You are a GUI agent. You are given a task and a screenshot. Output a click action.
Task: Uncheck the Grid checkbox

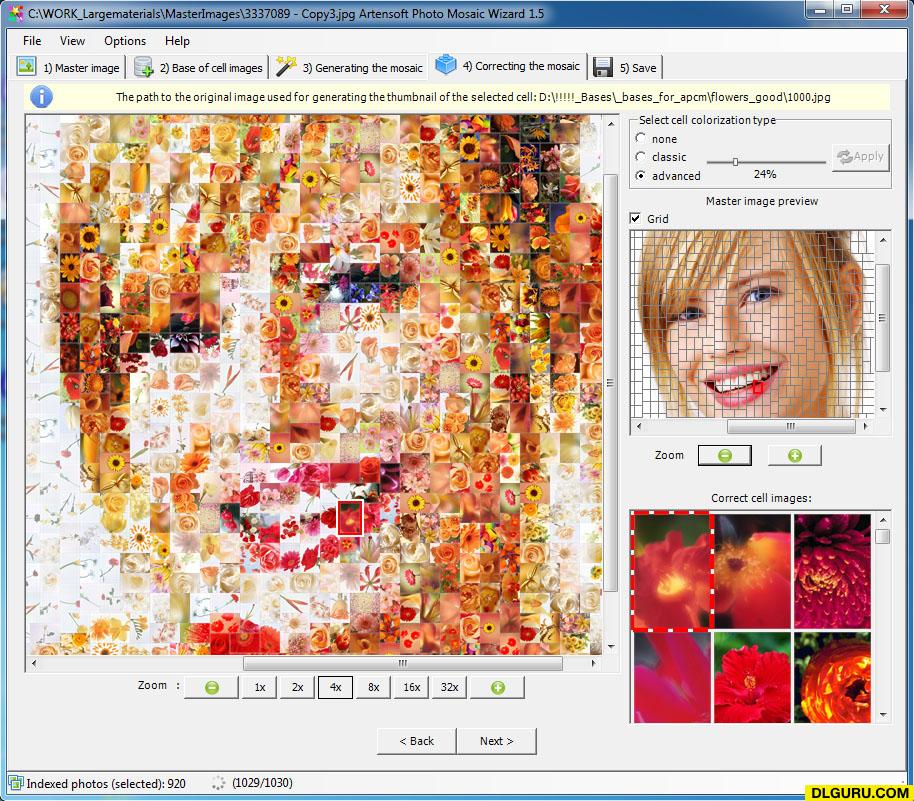pyautogui.click(x=635, y=218)
